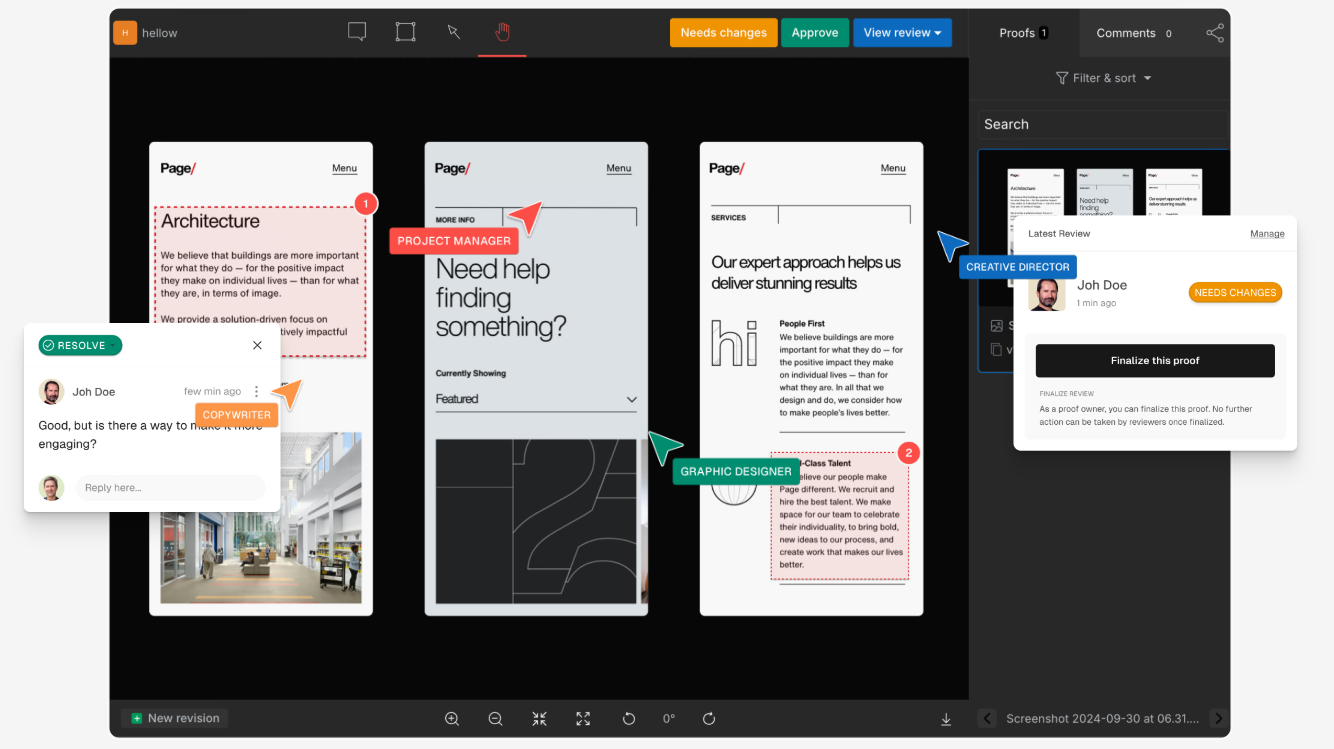Click the orange H avatar beside hellow
Viewport: 1334px width, 749px height.
coord(125,33)
